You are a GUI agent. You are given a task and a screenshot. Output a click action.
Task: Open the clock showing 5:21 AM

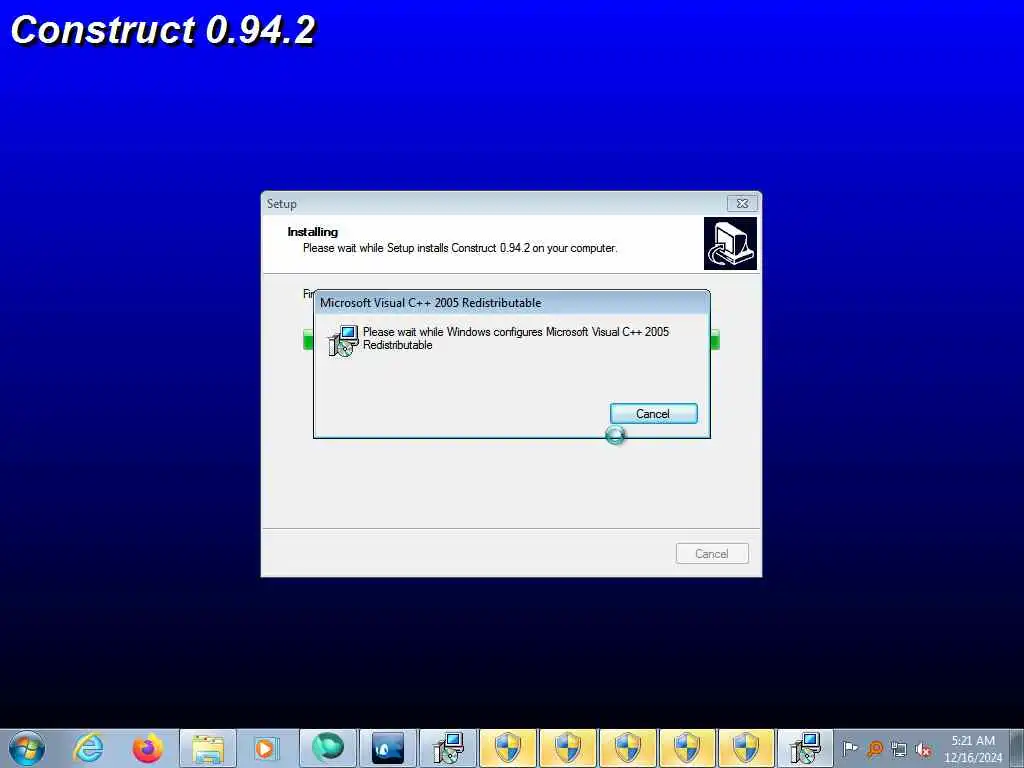pyautogui.click(x=973, y=749)
